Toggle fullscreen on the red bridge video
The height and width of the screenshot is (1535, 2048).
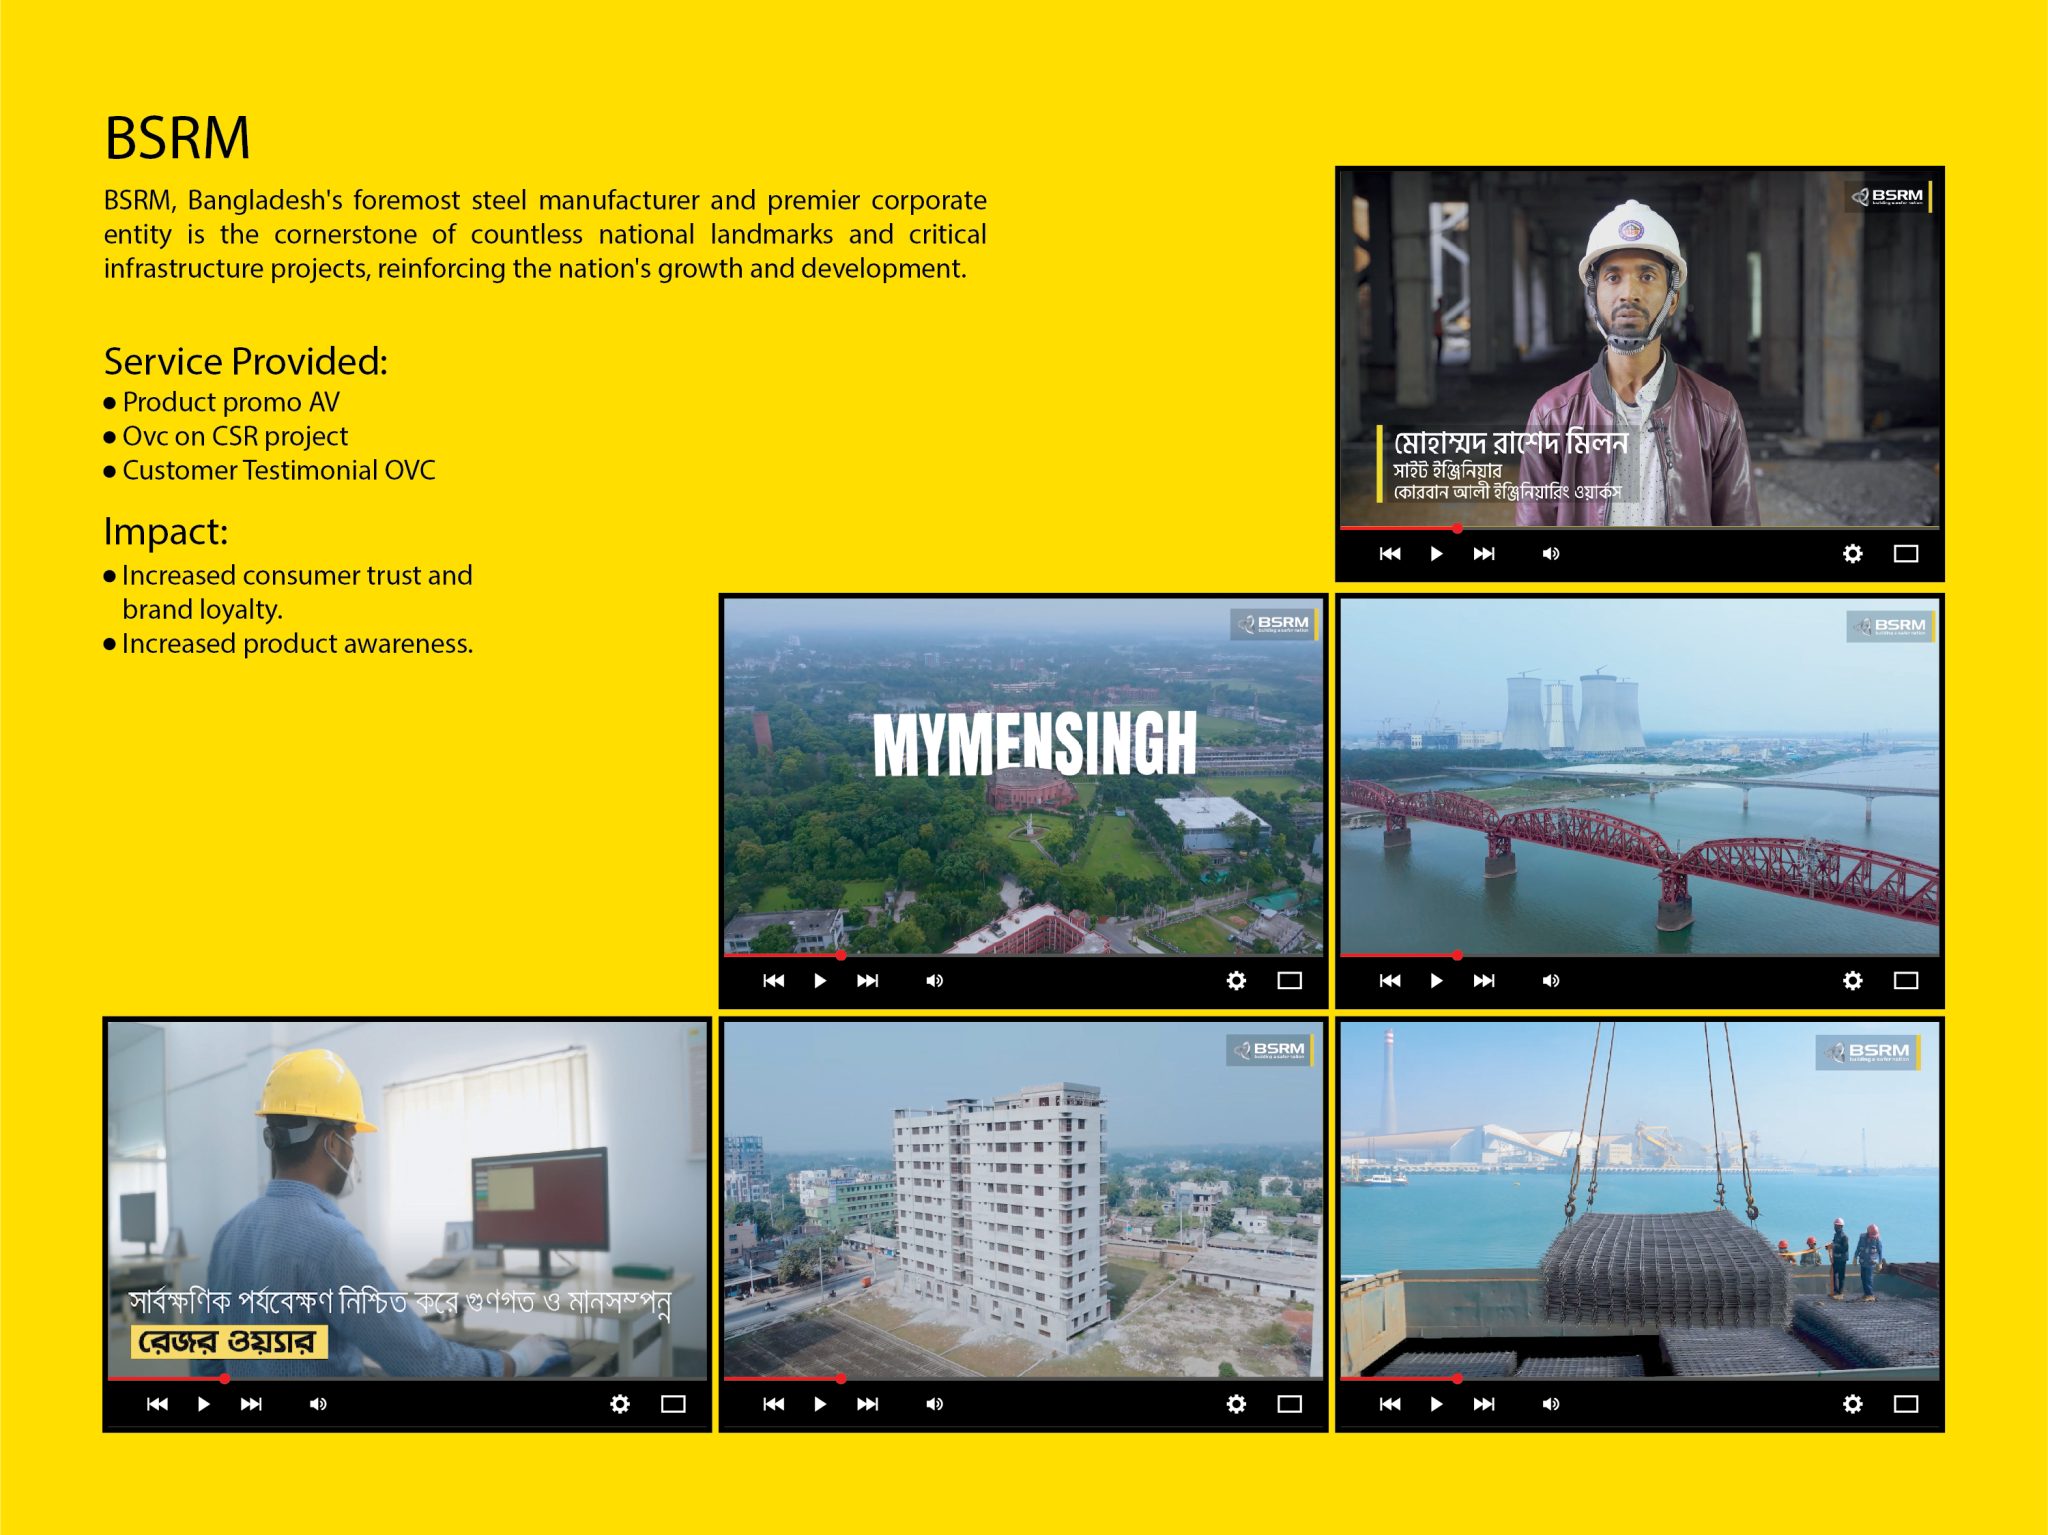[1906, 981]
